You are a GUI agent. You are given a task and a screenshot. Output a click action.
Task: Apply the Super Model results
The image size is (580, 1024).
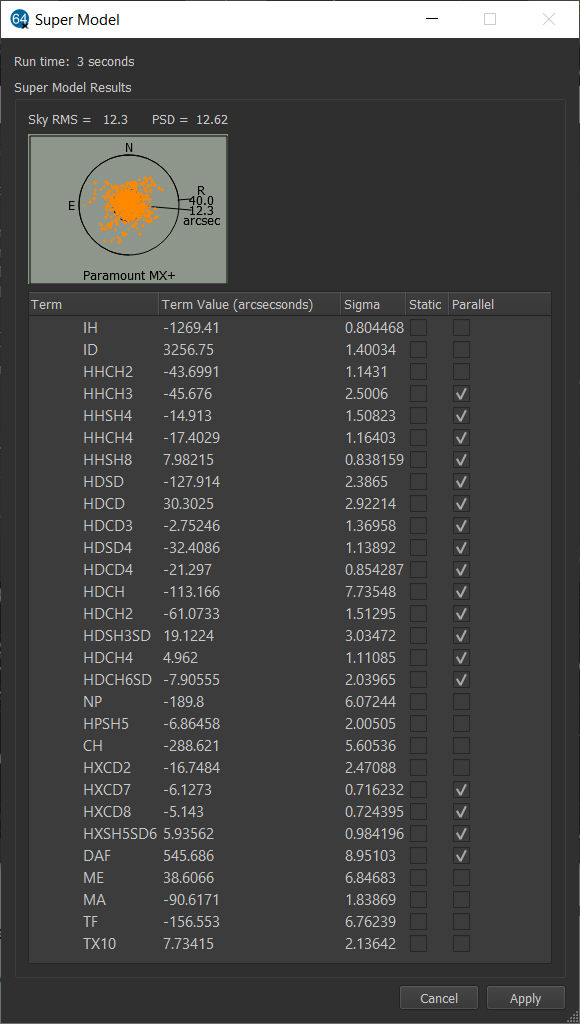coord(525,999)
